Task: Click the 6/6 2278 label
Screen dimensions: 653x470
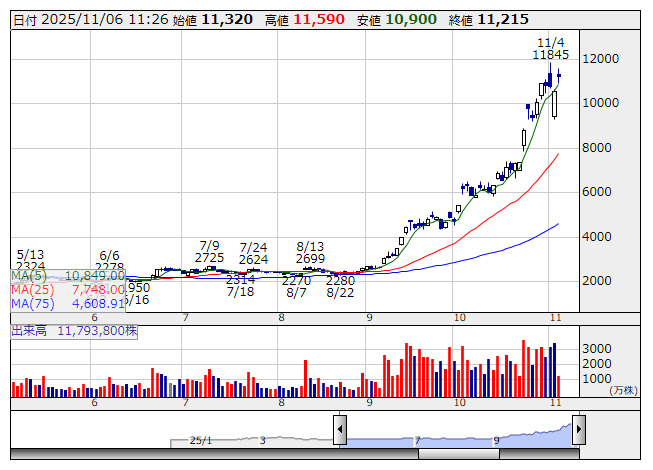Action: [110, 261]
